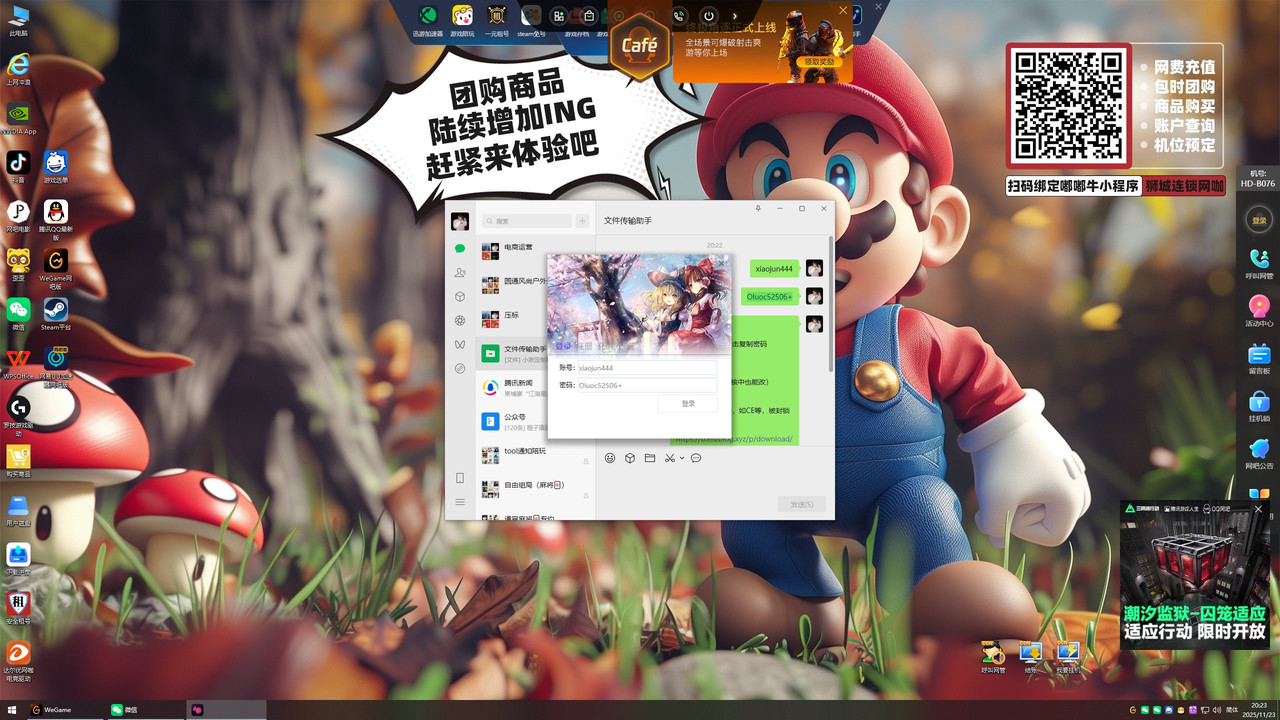Open WeGame网吧版 desktop icon
This screenshot has width=1280, height=720.
pyautogui.click(x=56, y=268)
